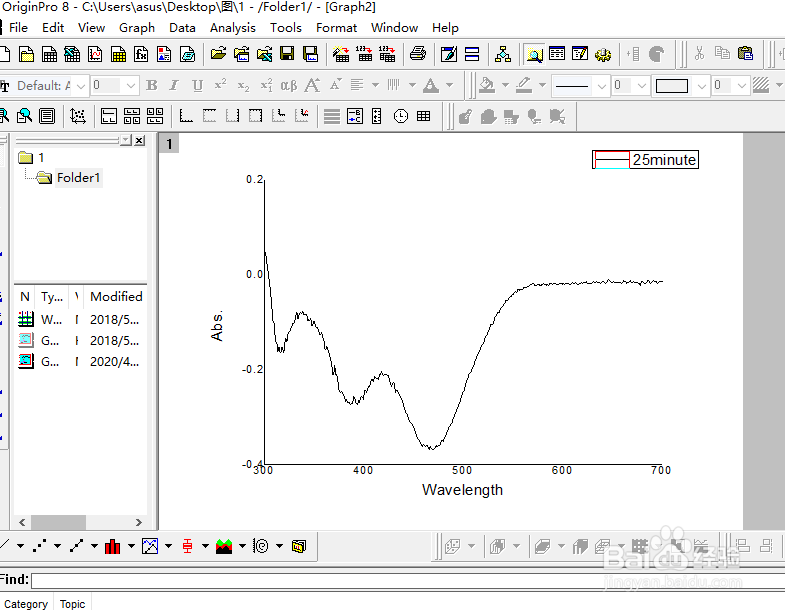This screenshot has width=785, height=610.
Task: Click Save Project floppy icon
Action: [287, 54]
